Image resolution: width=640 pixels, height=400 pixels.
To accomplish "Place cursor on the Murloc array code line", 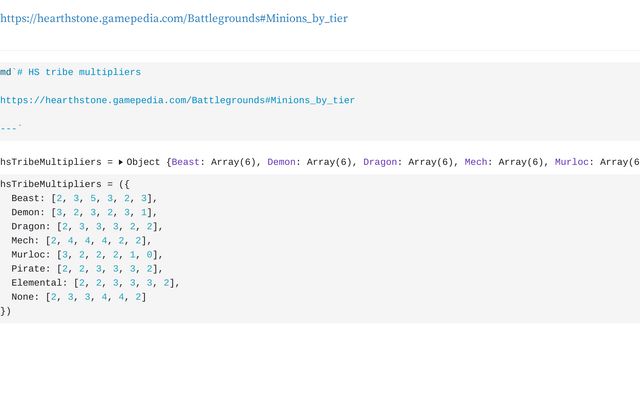I will [x=88, y=254].
